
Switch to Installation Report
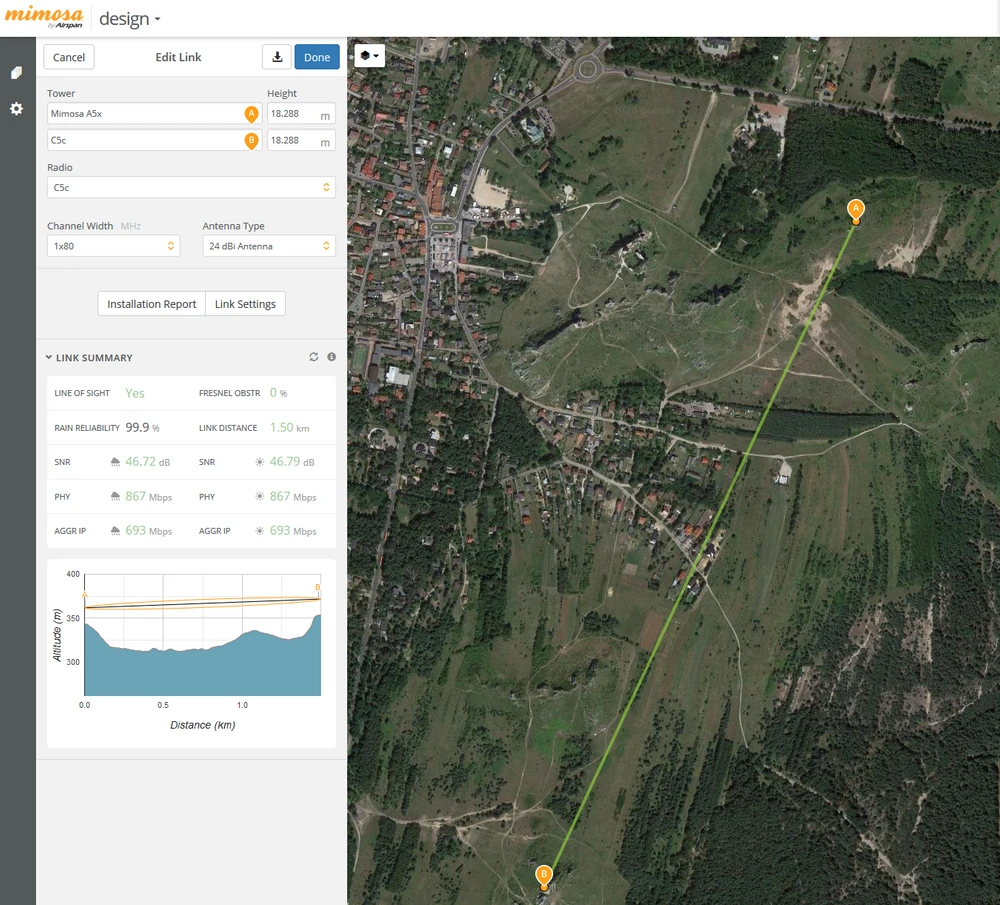point(151,304)
